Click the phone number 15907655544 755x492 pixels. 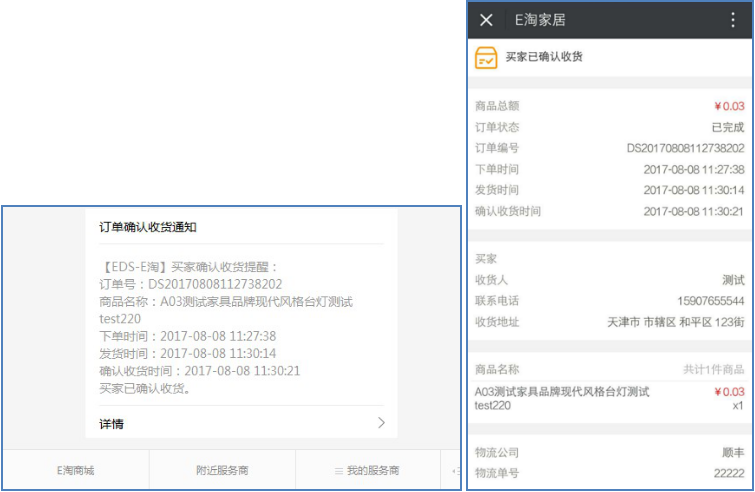[711, 301]
